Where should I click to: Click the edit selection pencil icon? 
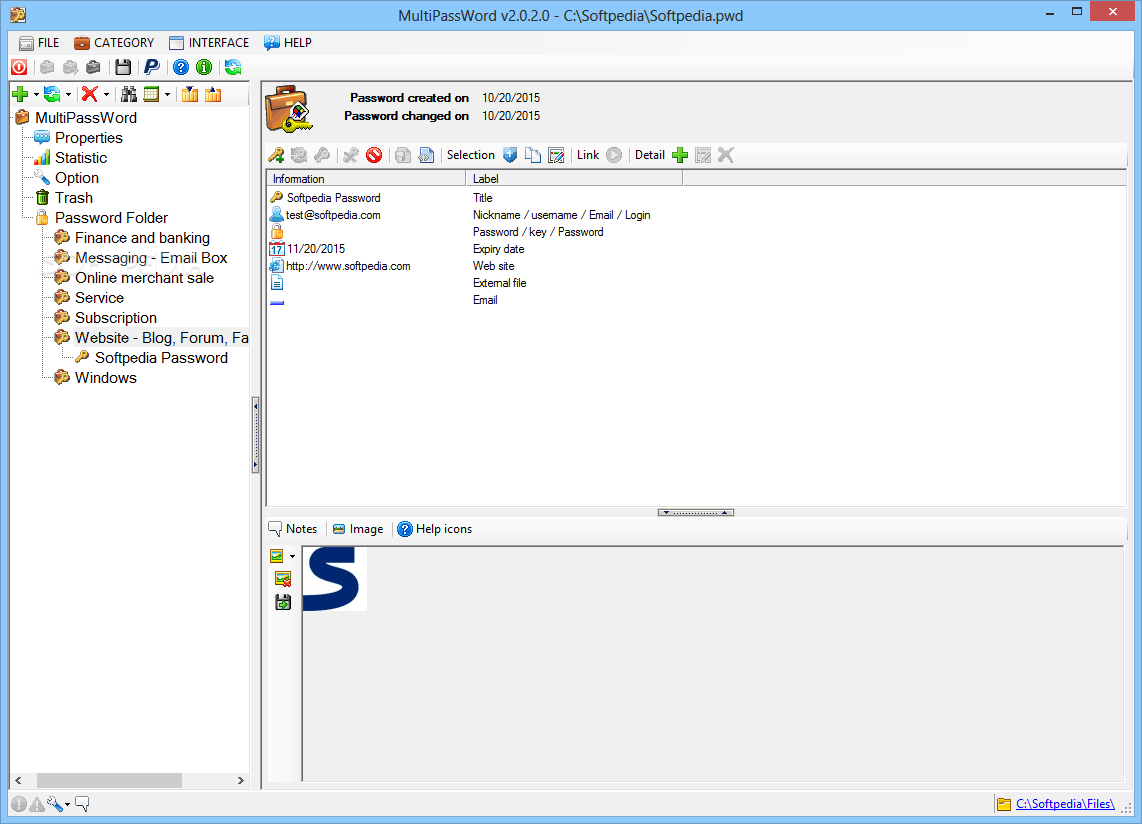pos(556,155)
